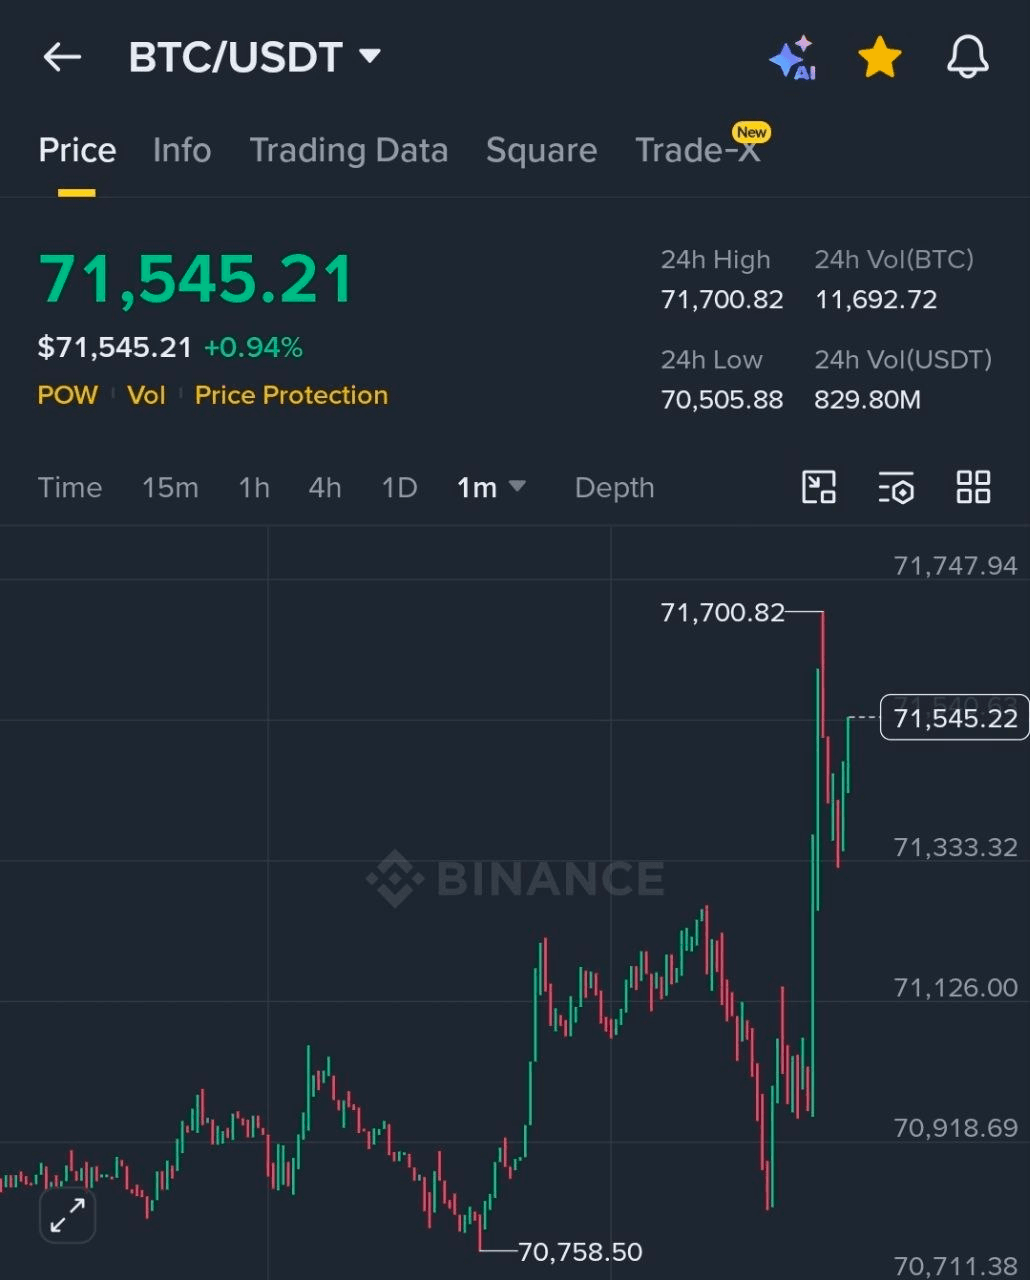
Task: Select the 4h chart interval
Action: pos(324,488)
